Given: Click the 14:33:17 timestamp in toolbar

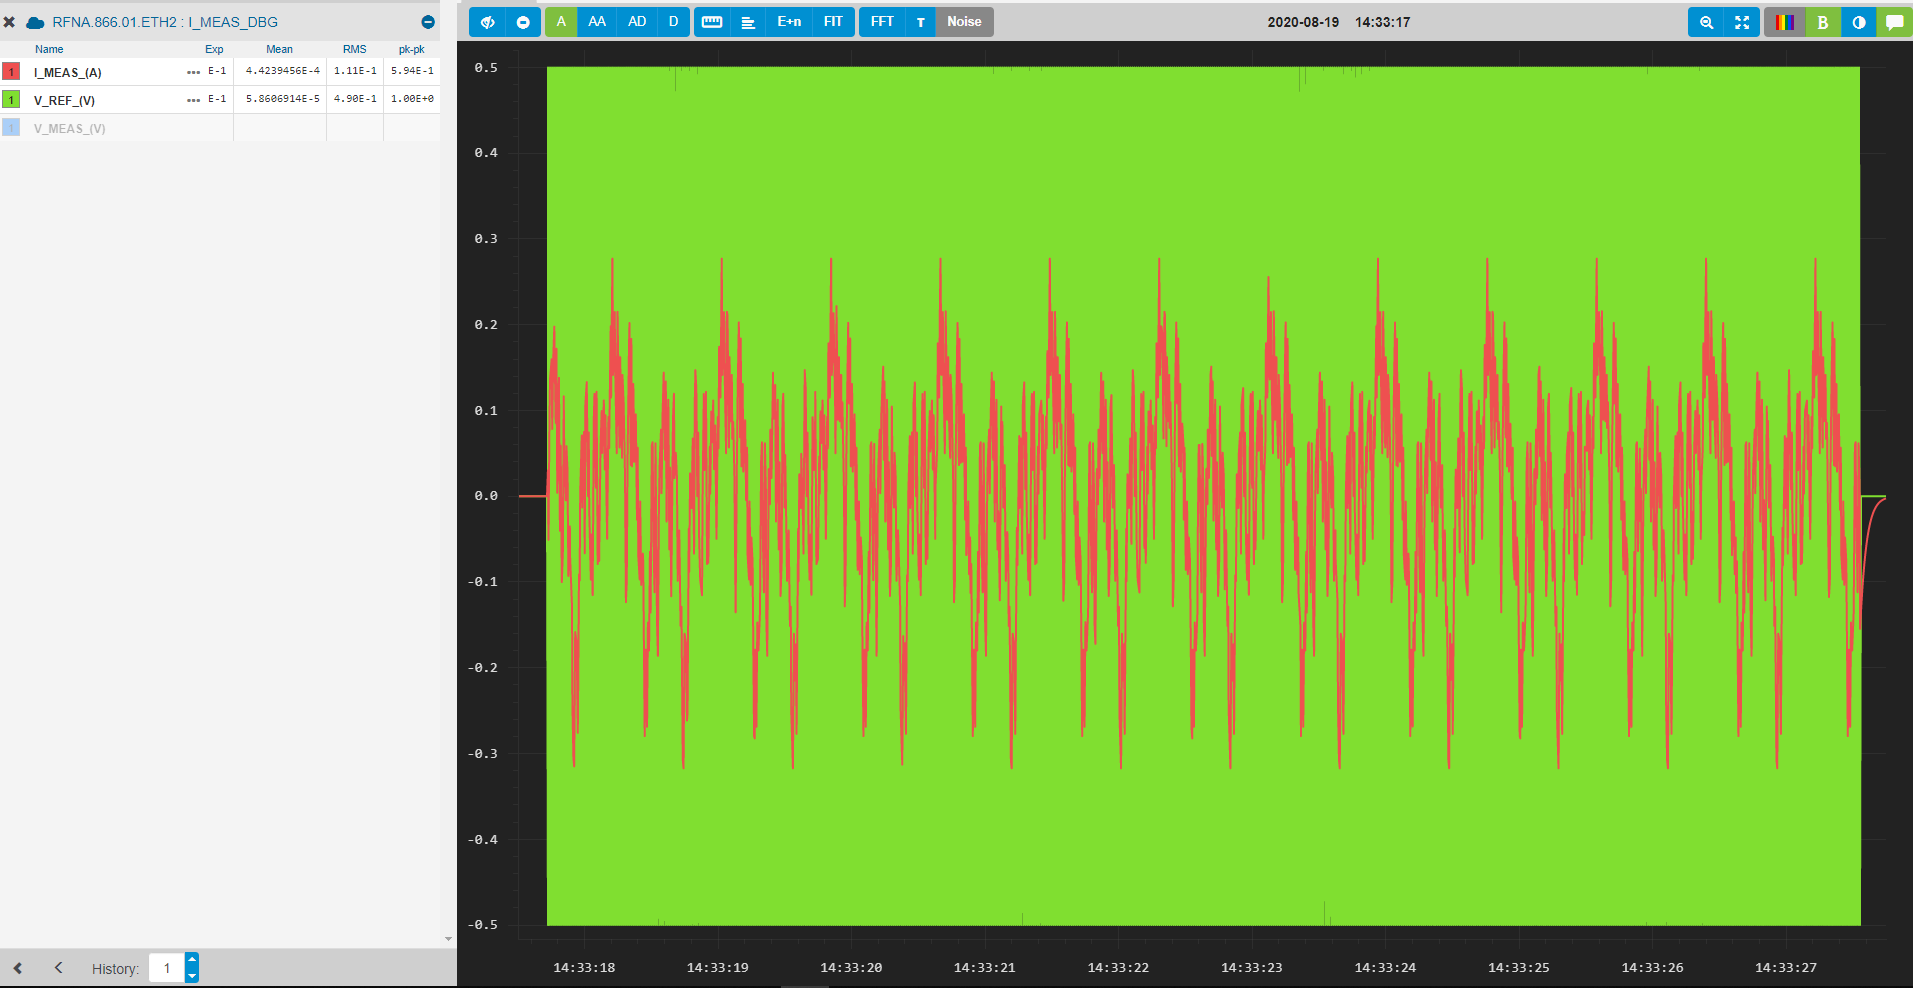Looking at the screenshot, I should click(1382, 22).
